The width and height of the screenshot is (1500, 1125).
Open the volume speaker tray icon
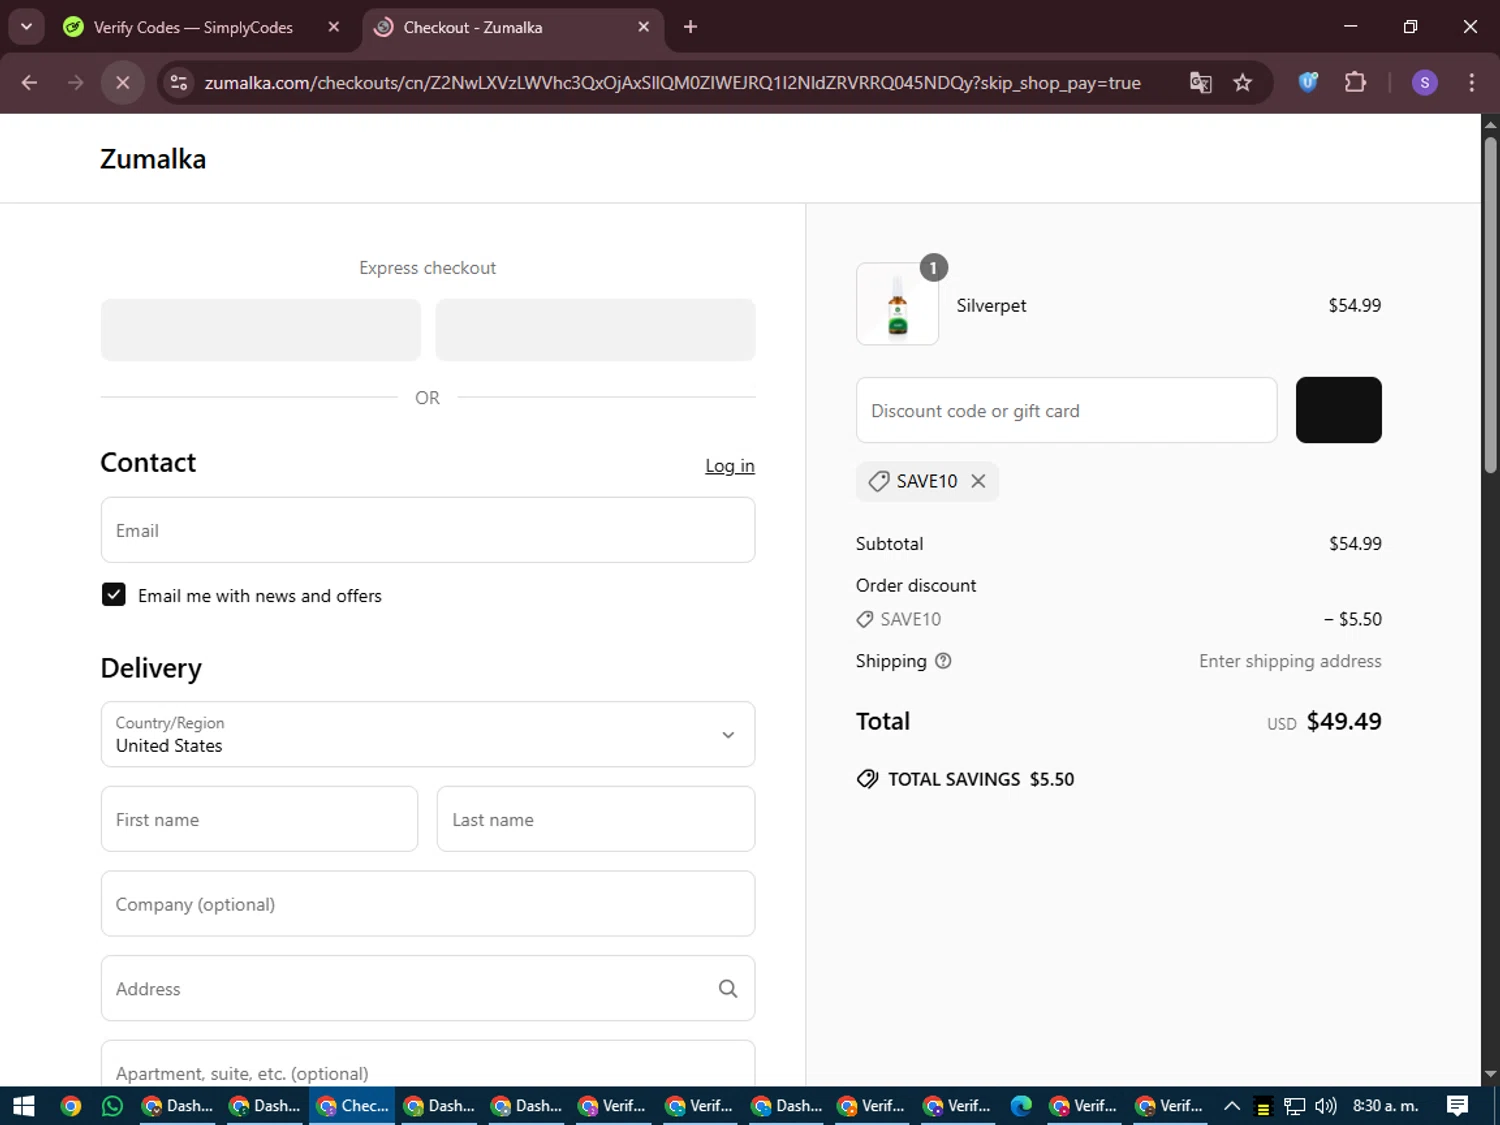(1326, 1106)
